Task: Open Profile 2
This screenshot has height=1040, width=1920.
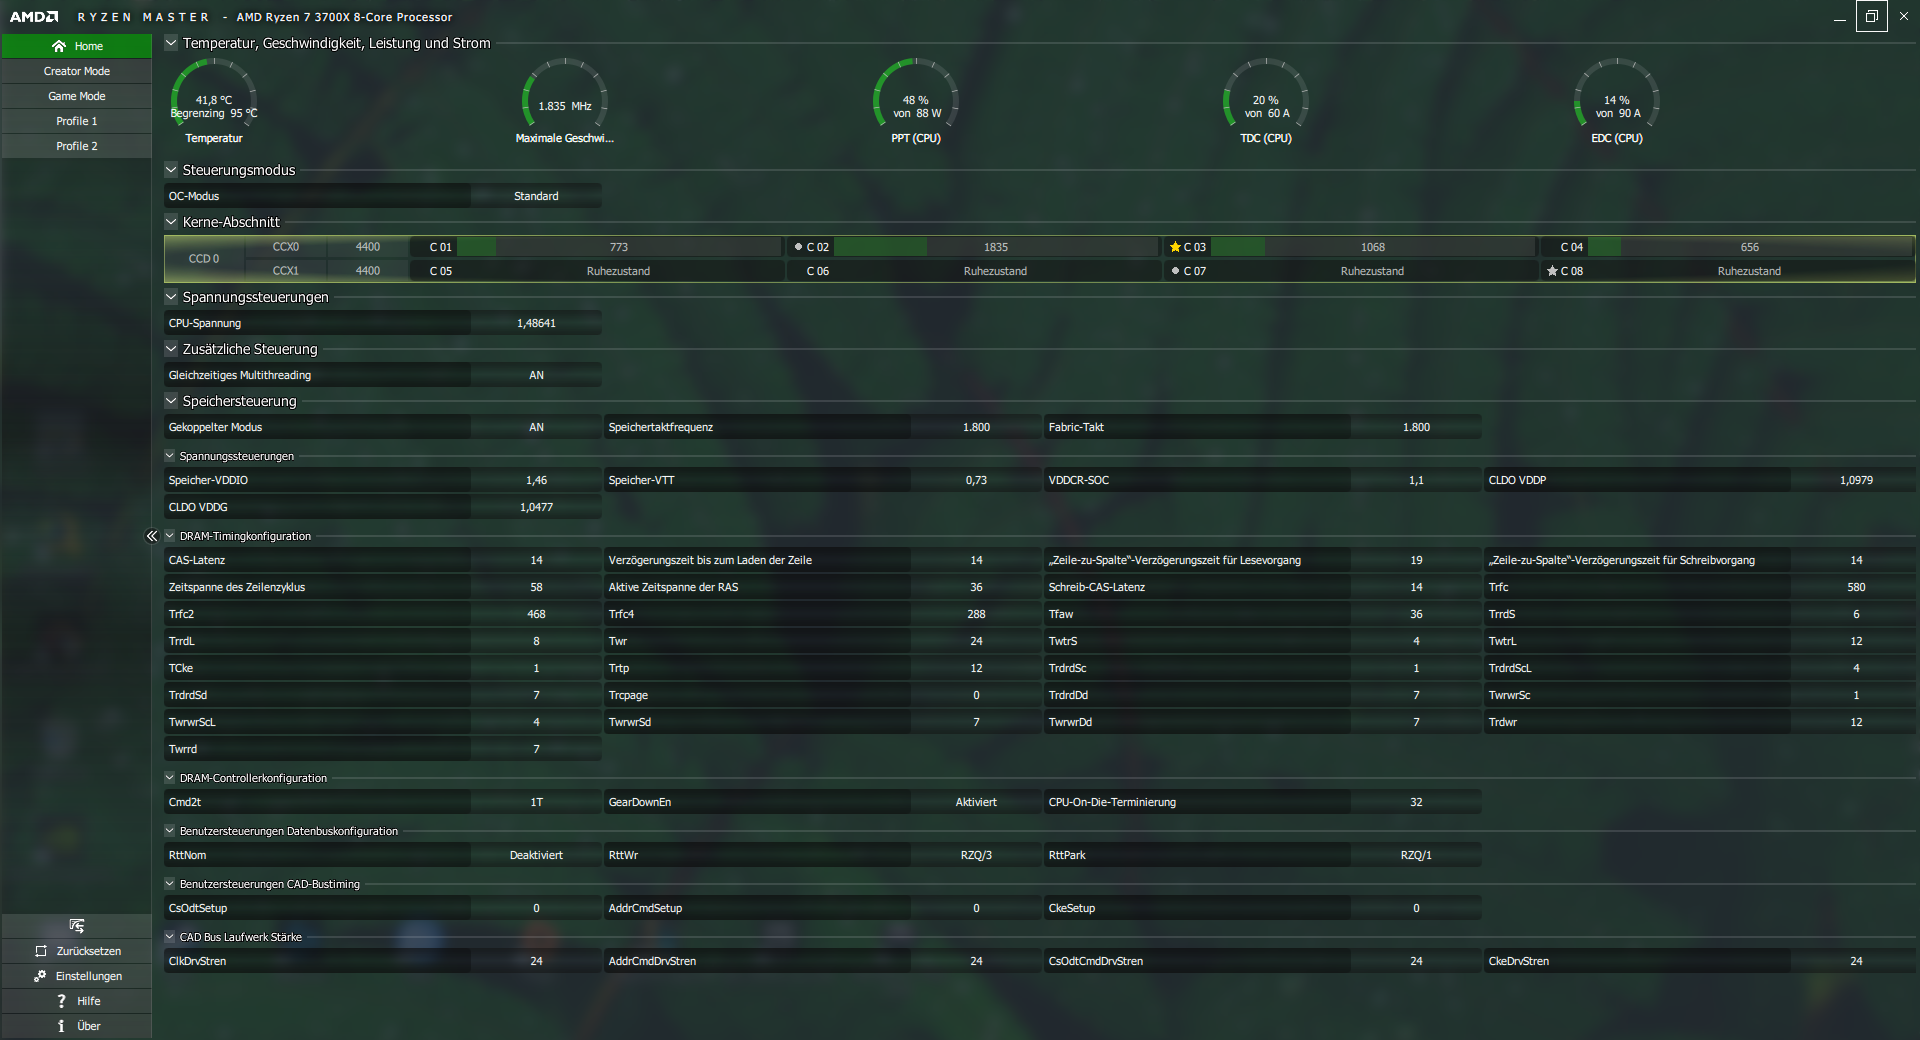Action: (77, 146)
